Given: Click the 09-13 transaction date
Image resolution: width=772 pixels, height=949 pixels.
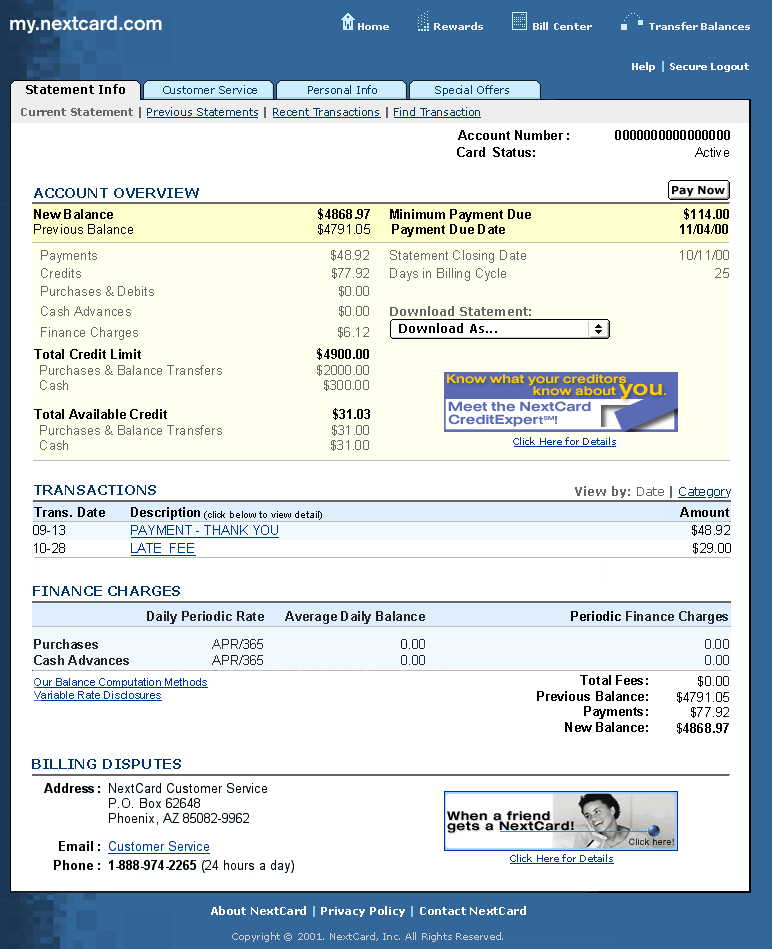Looking at the screenshot, I should point(49,530).
